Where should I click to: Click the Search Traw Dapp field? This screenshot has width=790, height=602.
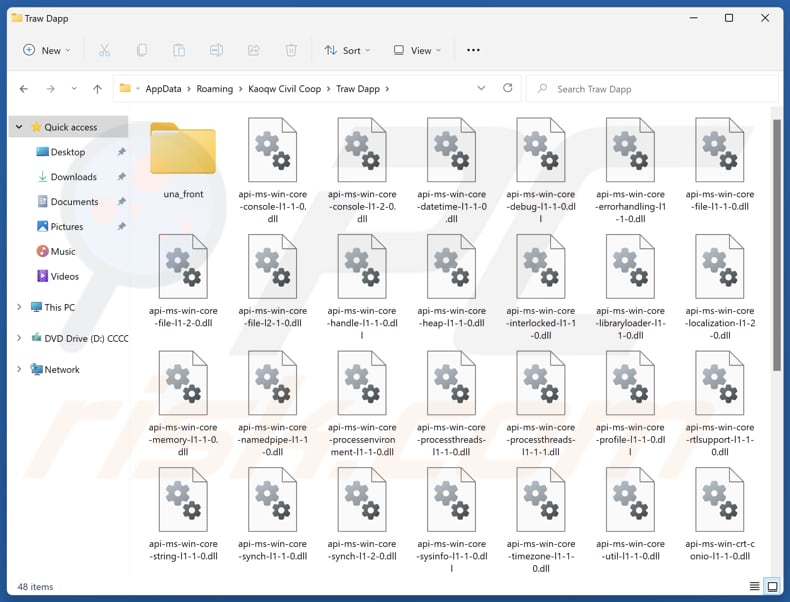click(652, 89)
